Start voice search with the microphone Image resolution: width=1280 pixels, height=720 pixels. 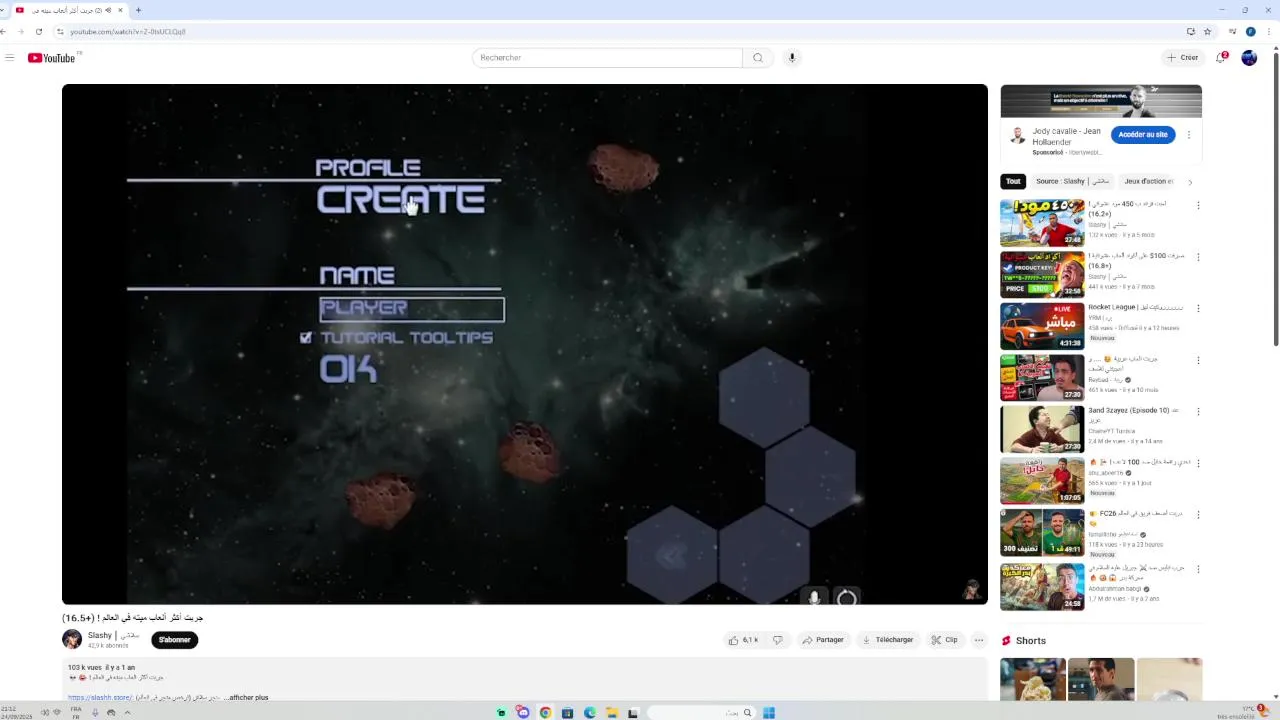[x=792, y=58]
